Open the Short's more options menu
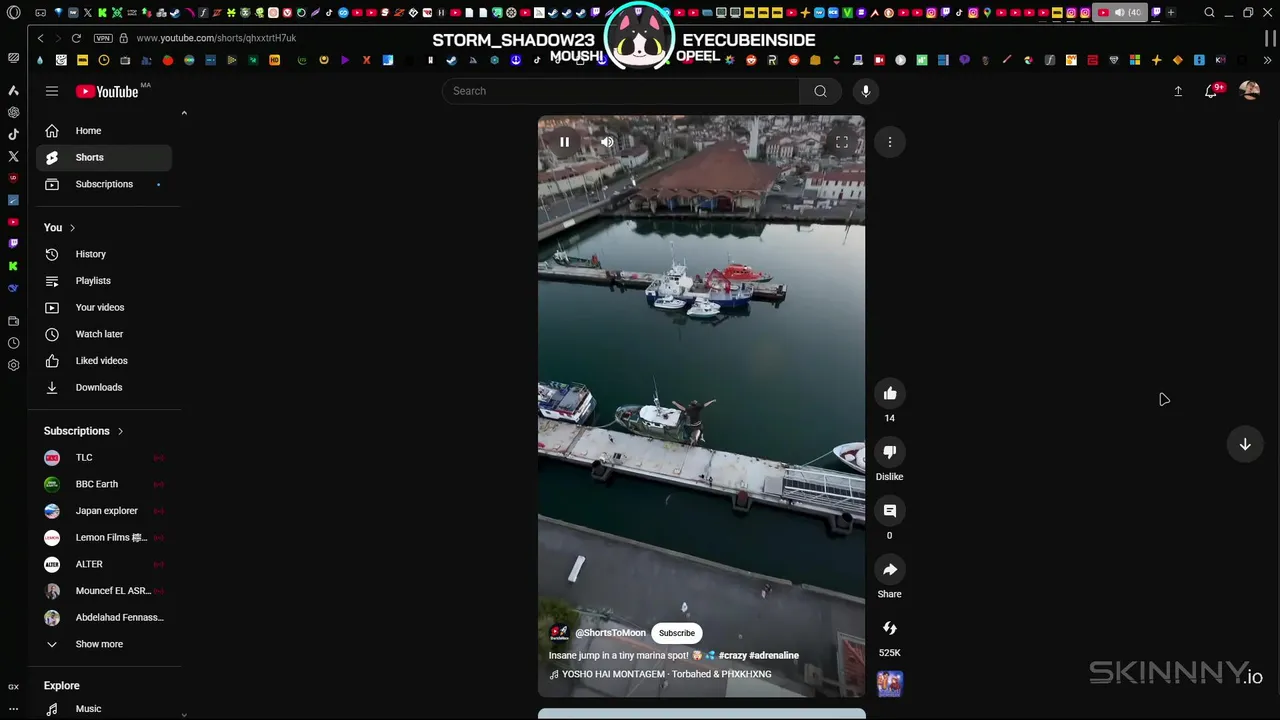The height and width of the screenshot is (720, 1280). coord(889,142)
